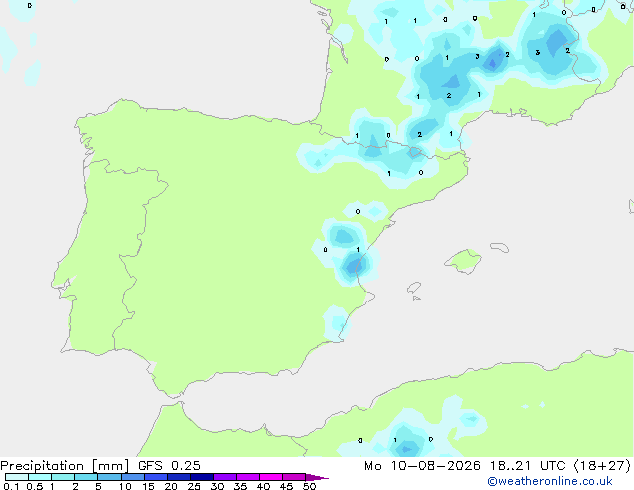Pick the 10–15 mm legend color swatch
This screenshot has height=490, width=634.
click(133, 477)
